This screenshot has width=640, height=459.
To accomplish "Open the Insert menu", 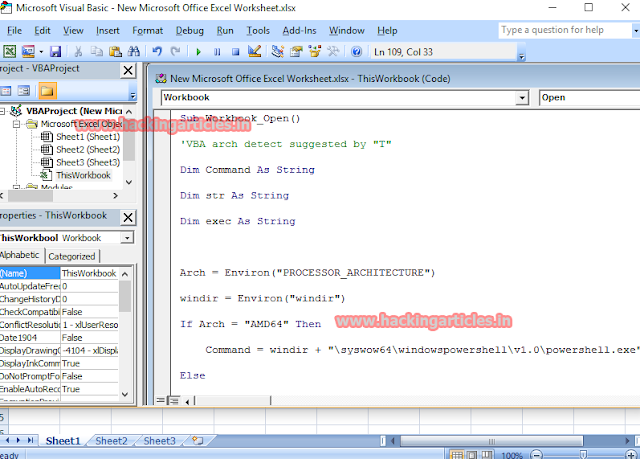I will [x=108, y=31].
